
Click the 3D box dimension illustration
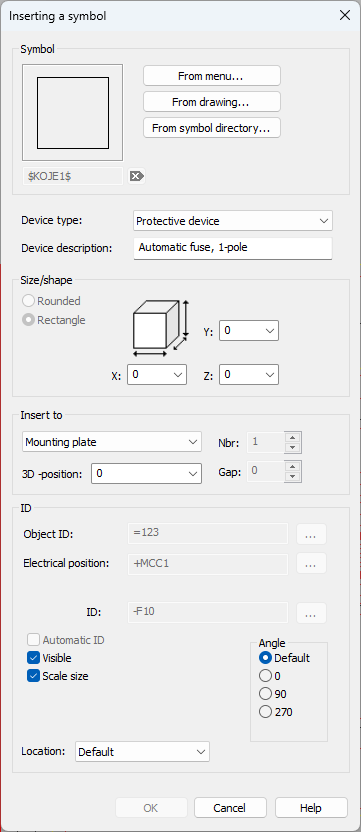[x=161, y=327]
